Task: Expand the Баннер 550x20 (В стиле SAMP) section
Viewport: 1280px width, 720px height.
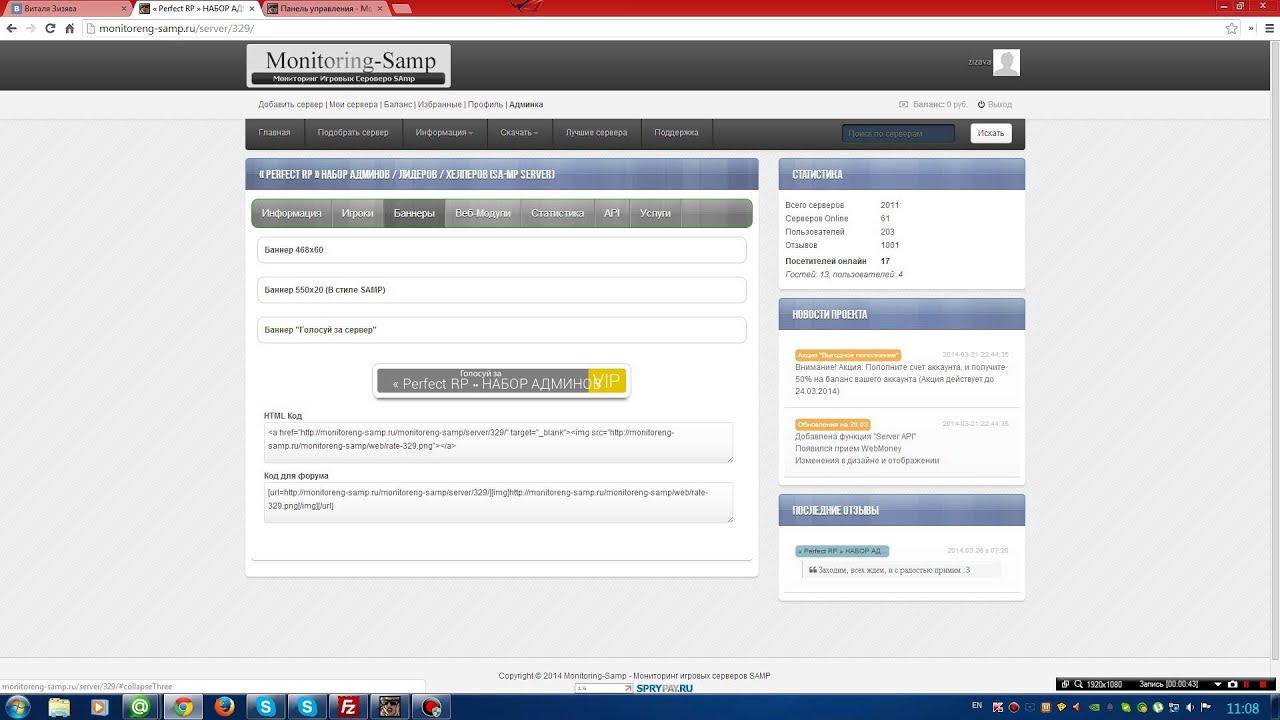Action: tap(501, 290)
